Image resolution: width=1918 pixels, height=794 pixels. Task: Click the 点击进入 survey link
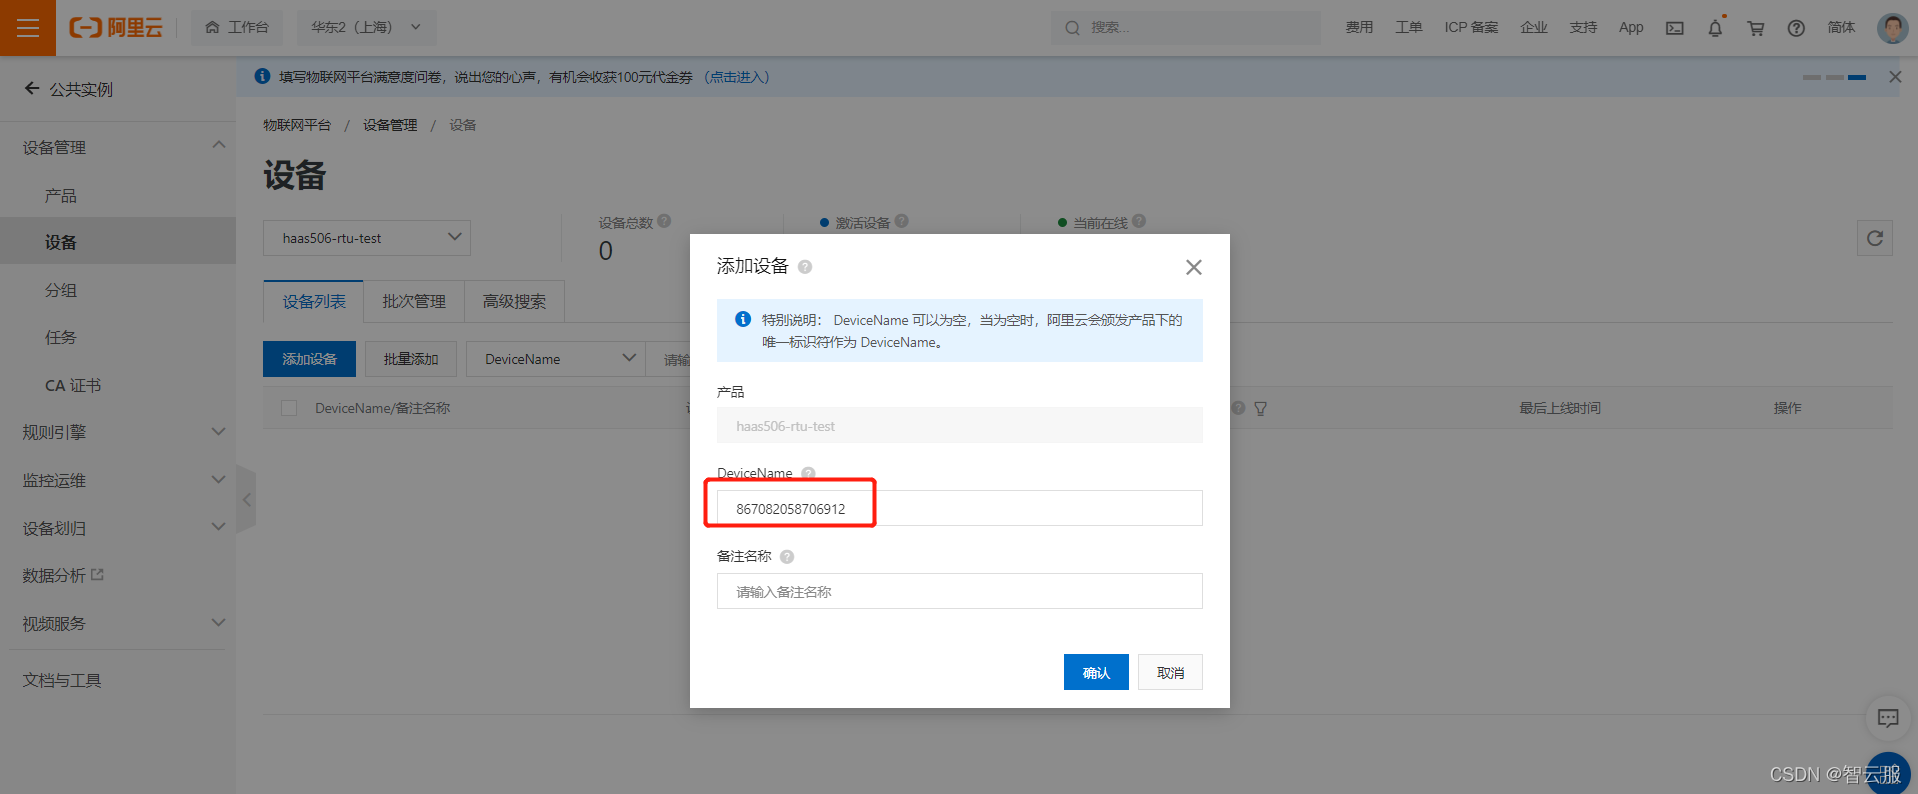pos(737,77)
